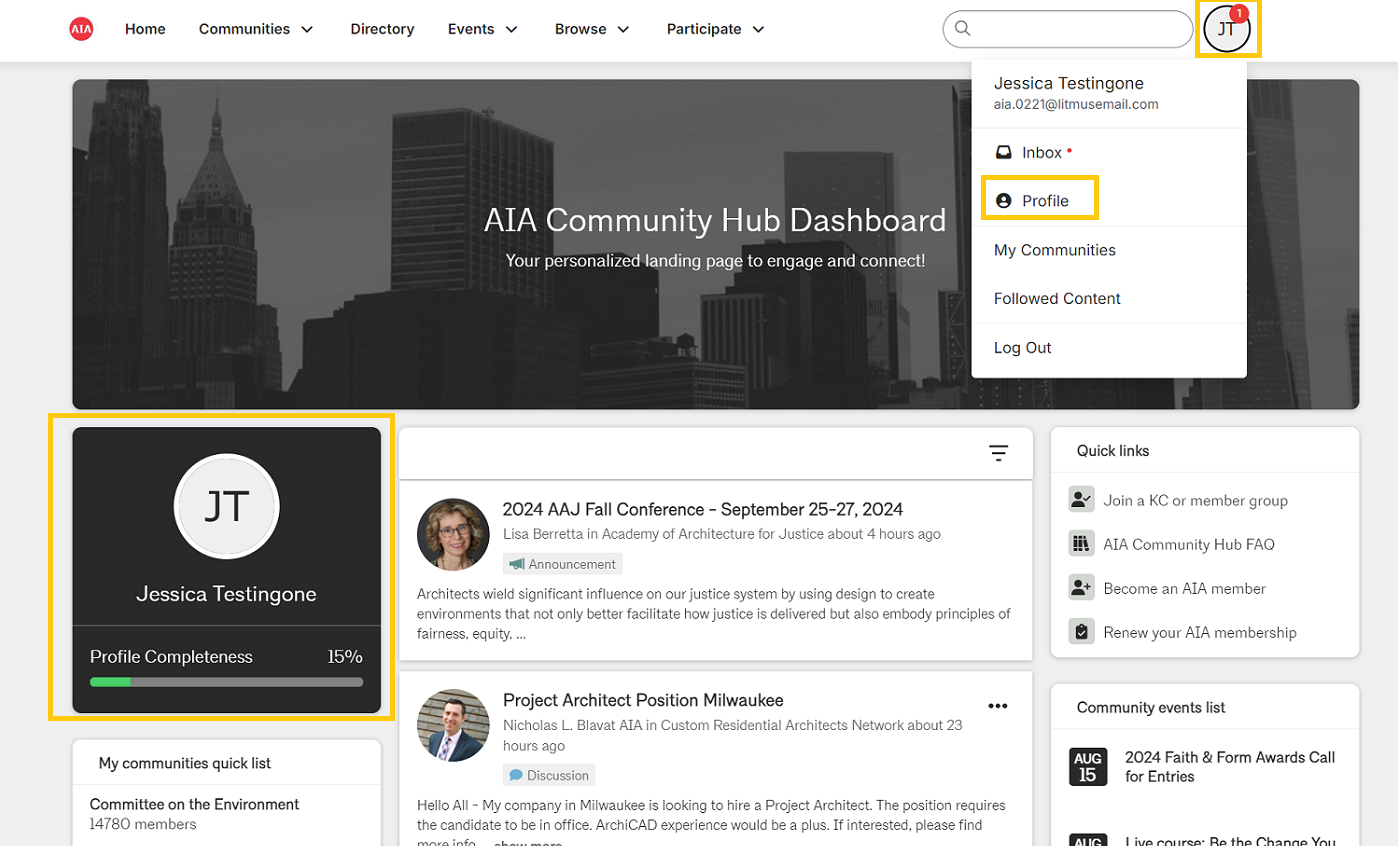Click the Join a KC or member group link
The image size is (1398, 846).
1195,500
